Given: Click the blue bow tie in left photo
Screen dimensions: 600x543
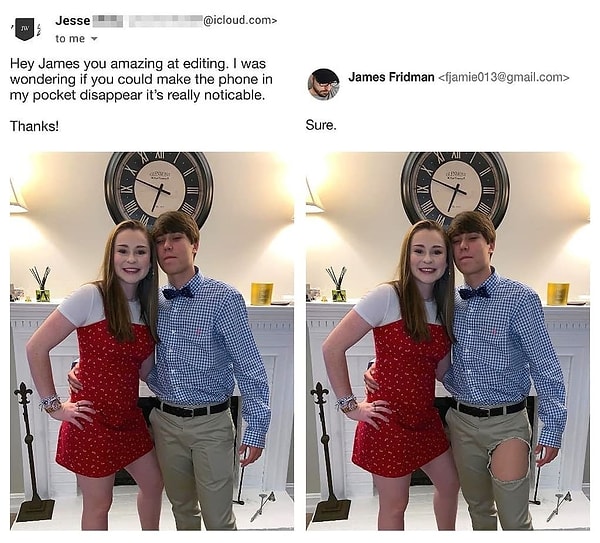Looking at the screenshot, I should pyautogui.click(x=177, y=292).
